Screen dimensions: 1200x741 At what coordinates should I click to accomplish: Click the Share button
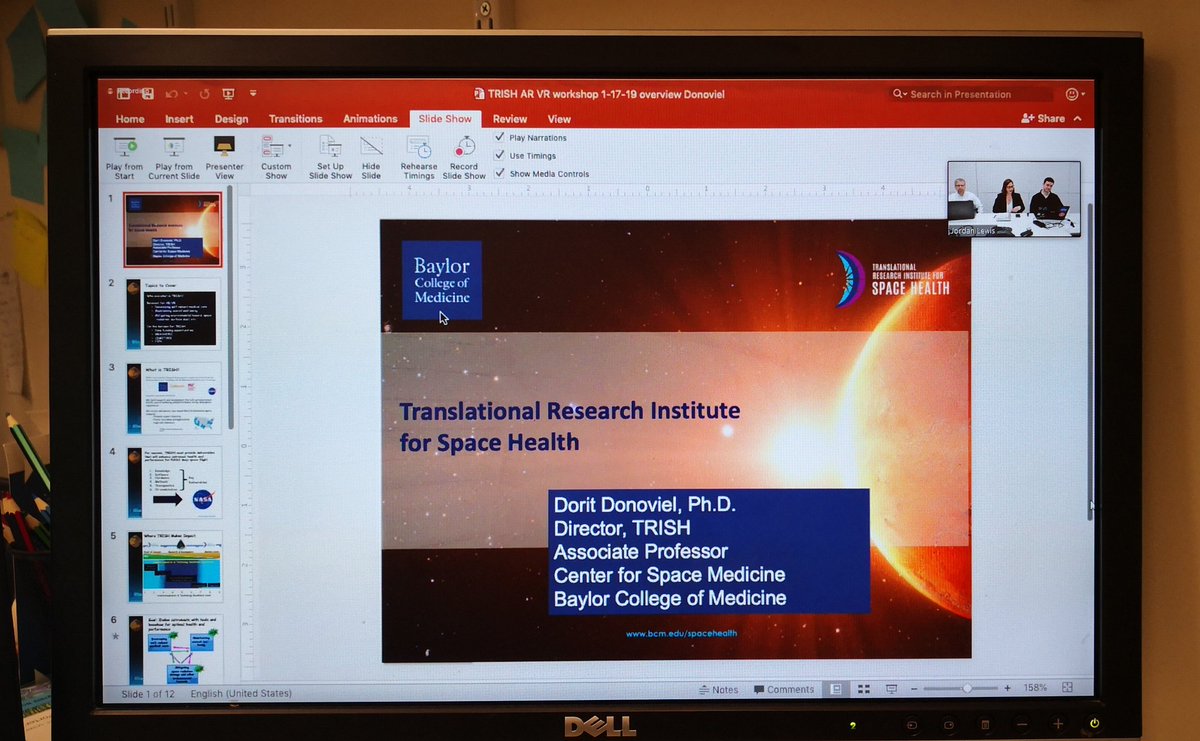pos(1043,118)
